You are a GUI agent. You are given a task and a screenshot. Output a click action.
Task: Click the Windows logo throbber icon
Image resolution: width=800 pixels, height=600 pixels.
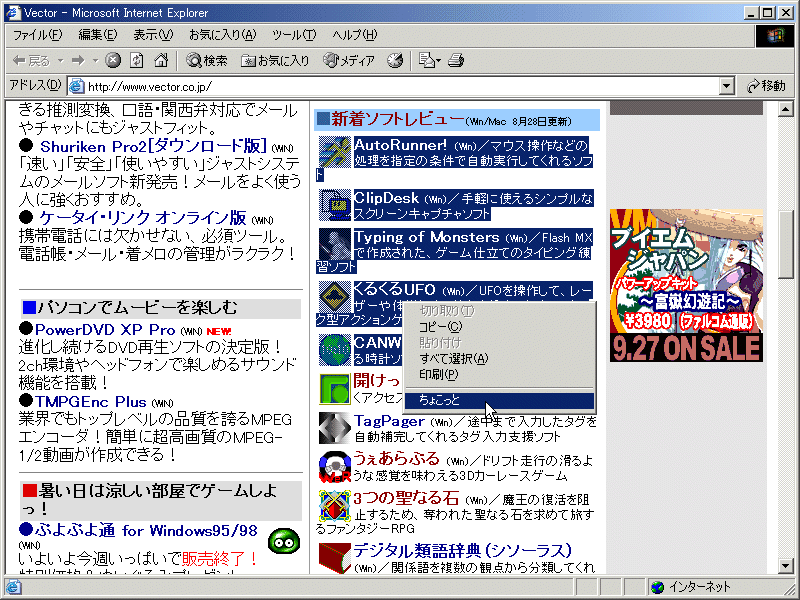click(x=774, y=35)
